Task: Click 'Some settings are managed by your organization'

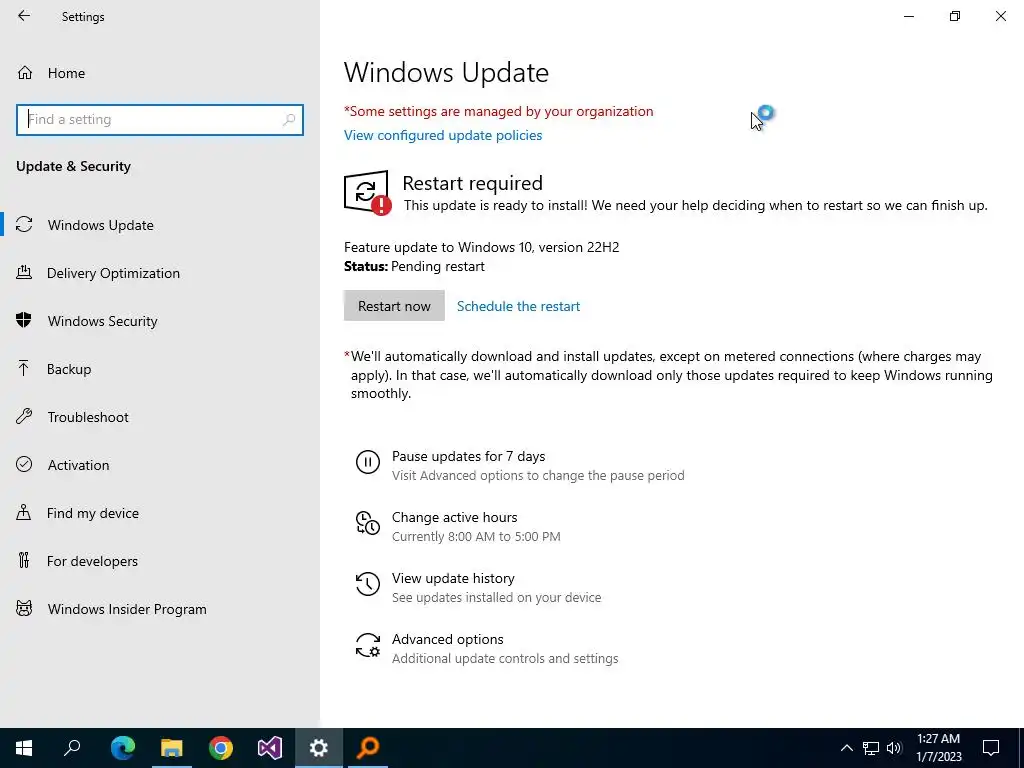Action: tap(498, 111)
